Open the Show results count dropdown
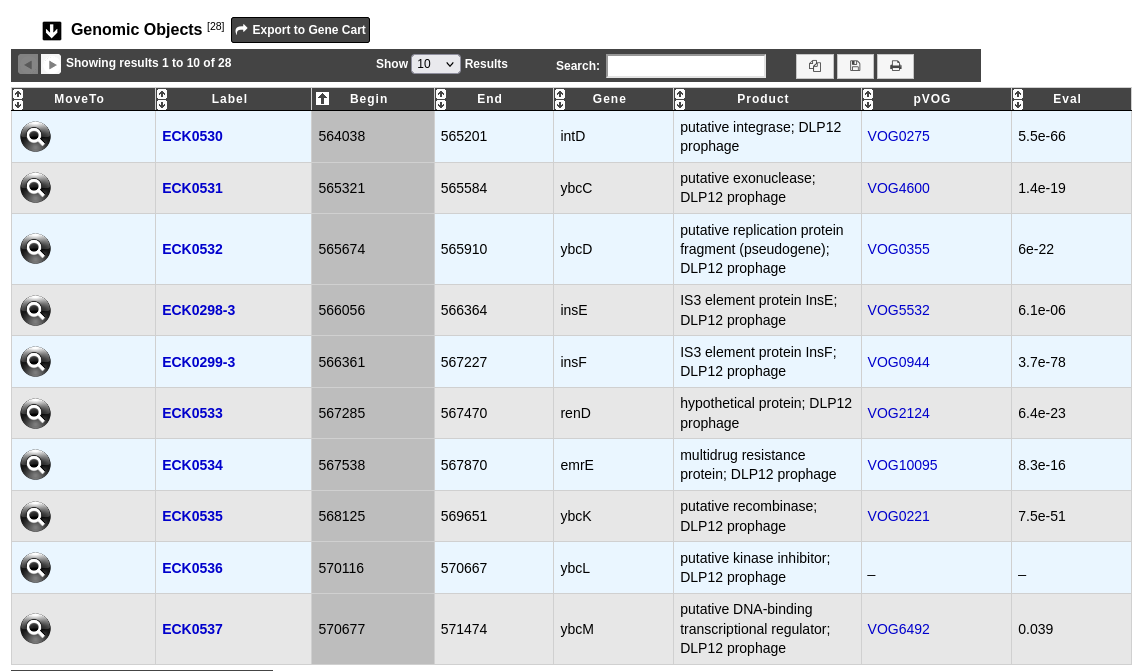The image size is (1143, 671). pos(435,64)
